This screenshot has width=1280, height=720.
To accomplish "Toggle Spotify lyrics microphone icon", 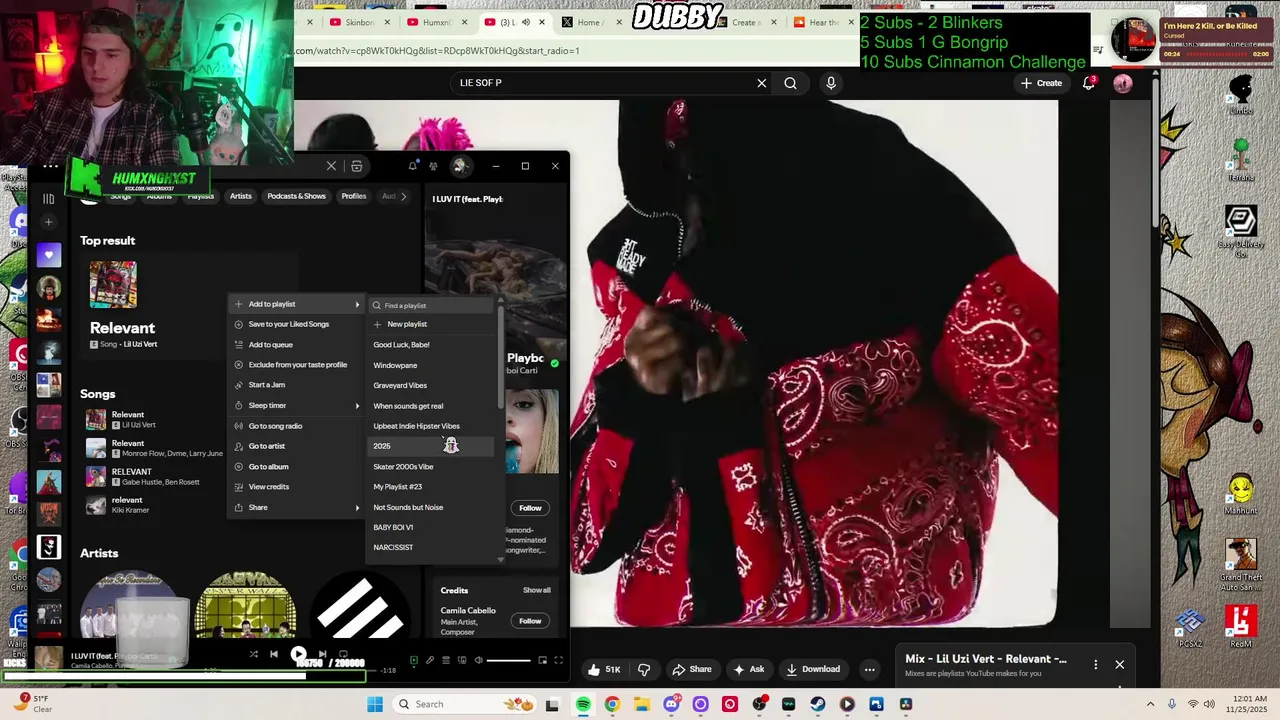I will (x=430, y=660).
